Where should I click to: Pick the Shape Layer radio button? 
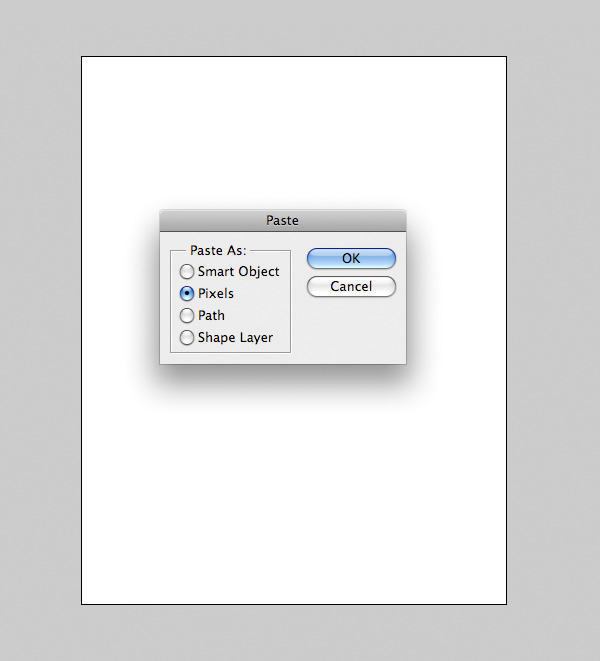[187, 338]
